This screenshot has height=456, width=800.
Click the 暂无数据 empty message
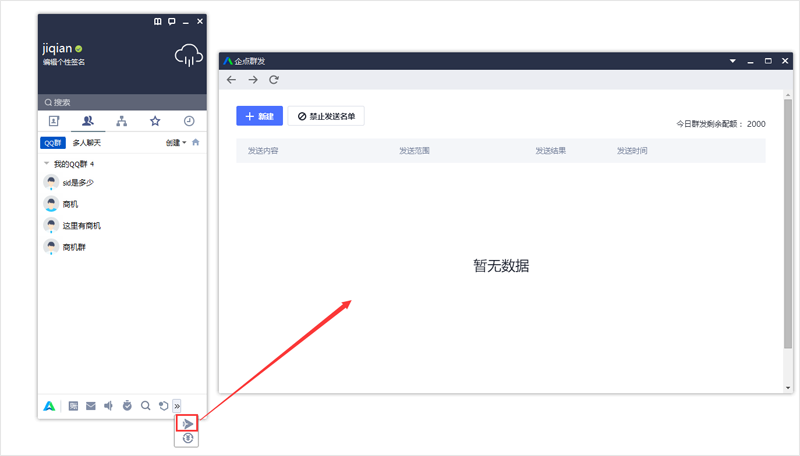pos(501,266)
